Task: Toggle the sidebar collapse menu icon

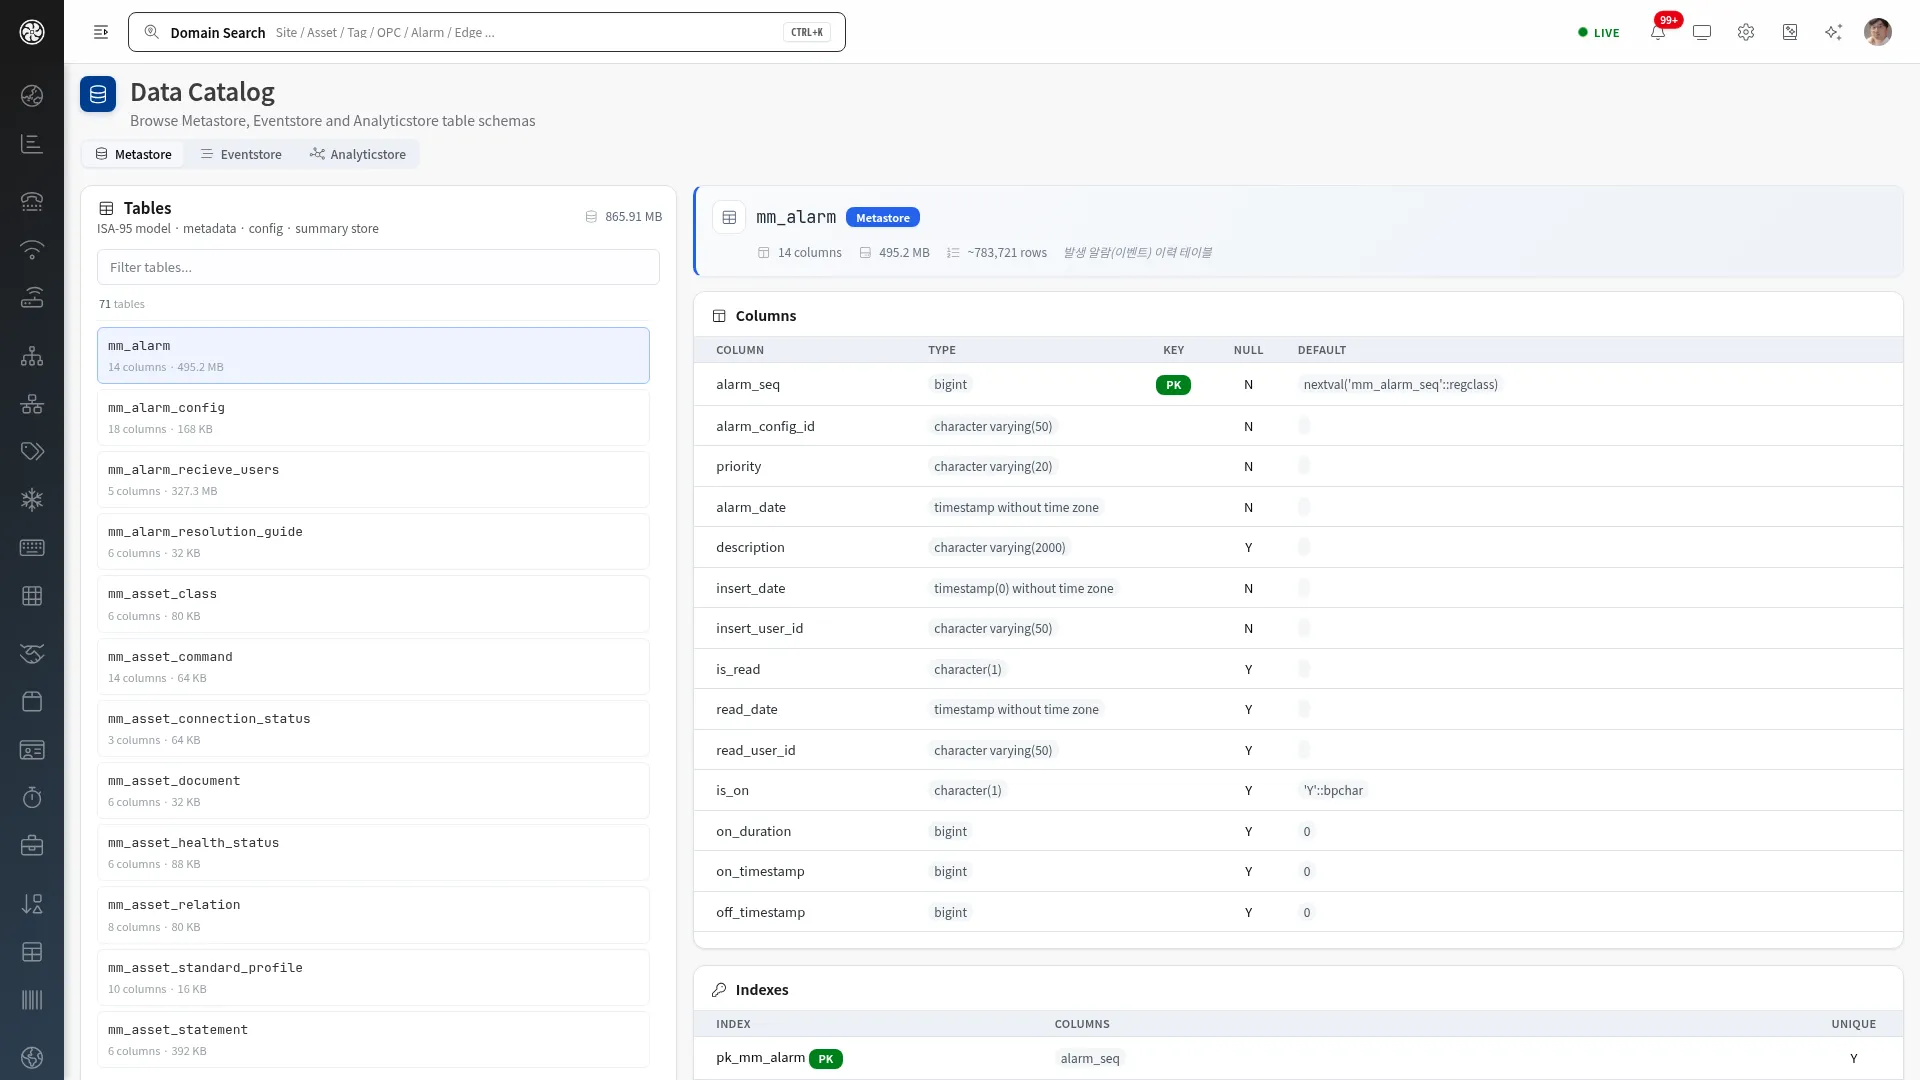Action: click(x=101, y=32)
